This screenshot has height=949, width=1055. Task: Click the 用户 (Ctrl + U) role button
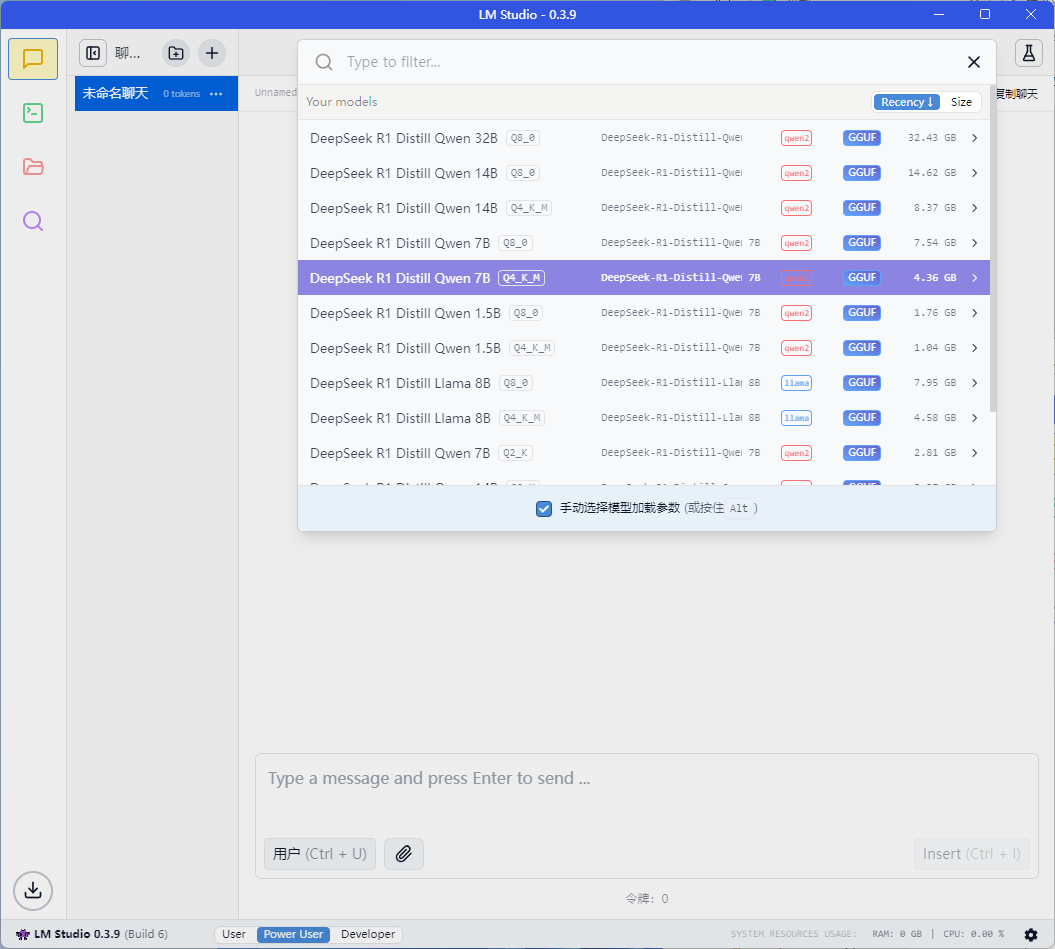[x=320, y=853]
